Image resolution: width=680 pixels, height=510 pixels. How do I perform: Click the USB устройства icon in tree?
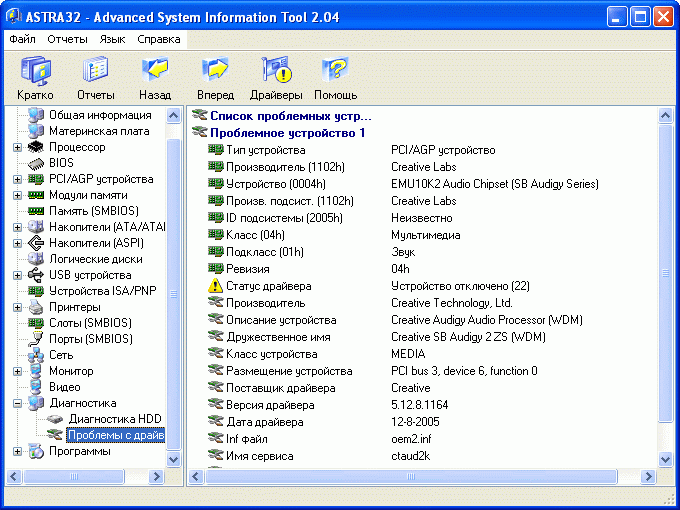click(x=36, y=275)
